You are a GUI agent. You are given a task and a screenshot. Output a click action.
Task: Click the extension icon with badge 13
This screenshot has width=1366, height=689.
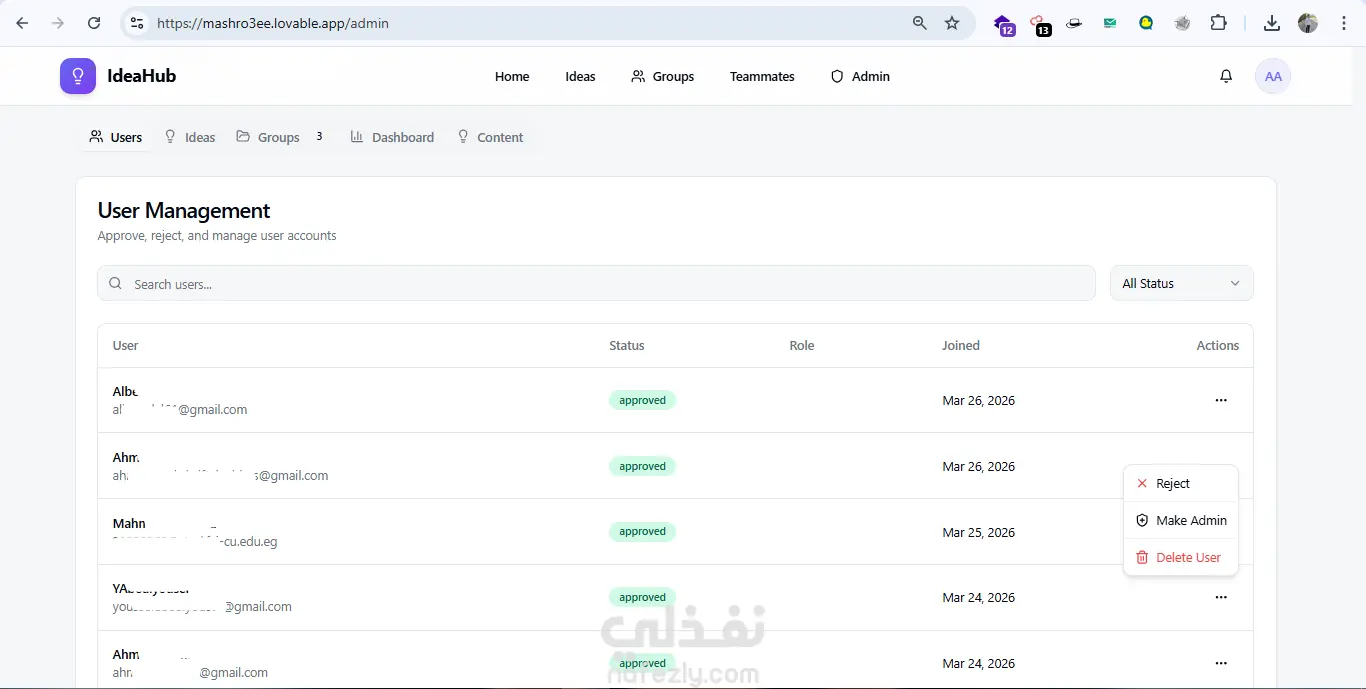coord(1039,24)
